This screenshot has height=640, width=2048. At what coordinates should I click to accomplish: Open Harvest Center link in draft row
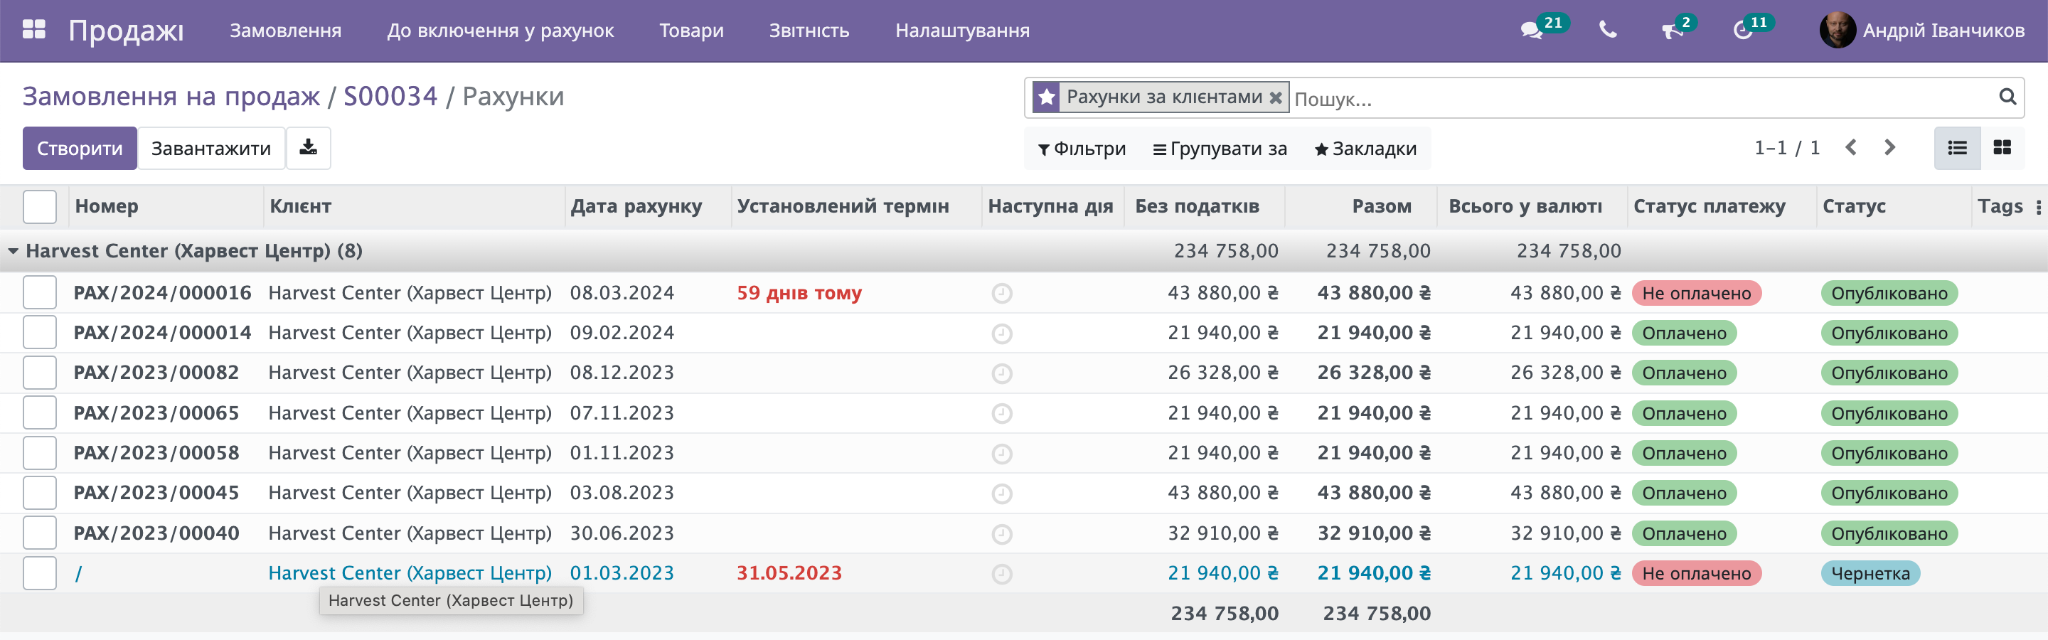coord(410,573)
